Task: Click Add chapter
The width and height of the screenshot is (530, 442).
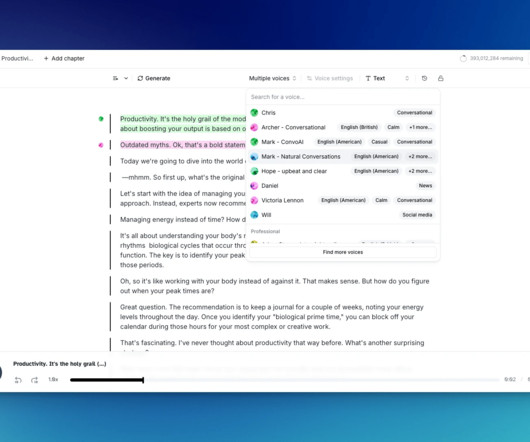Action: [x=64, y=58]
